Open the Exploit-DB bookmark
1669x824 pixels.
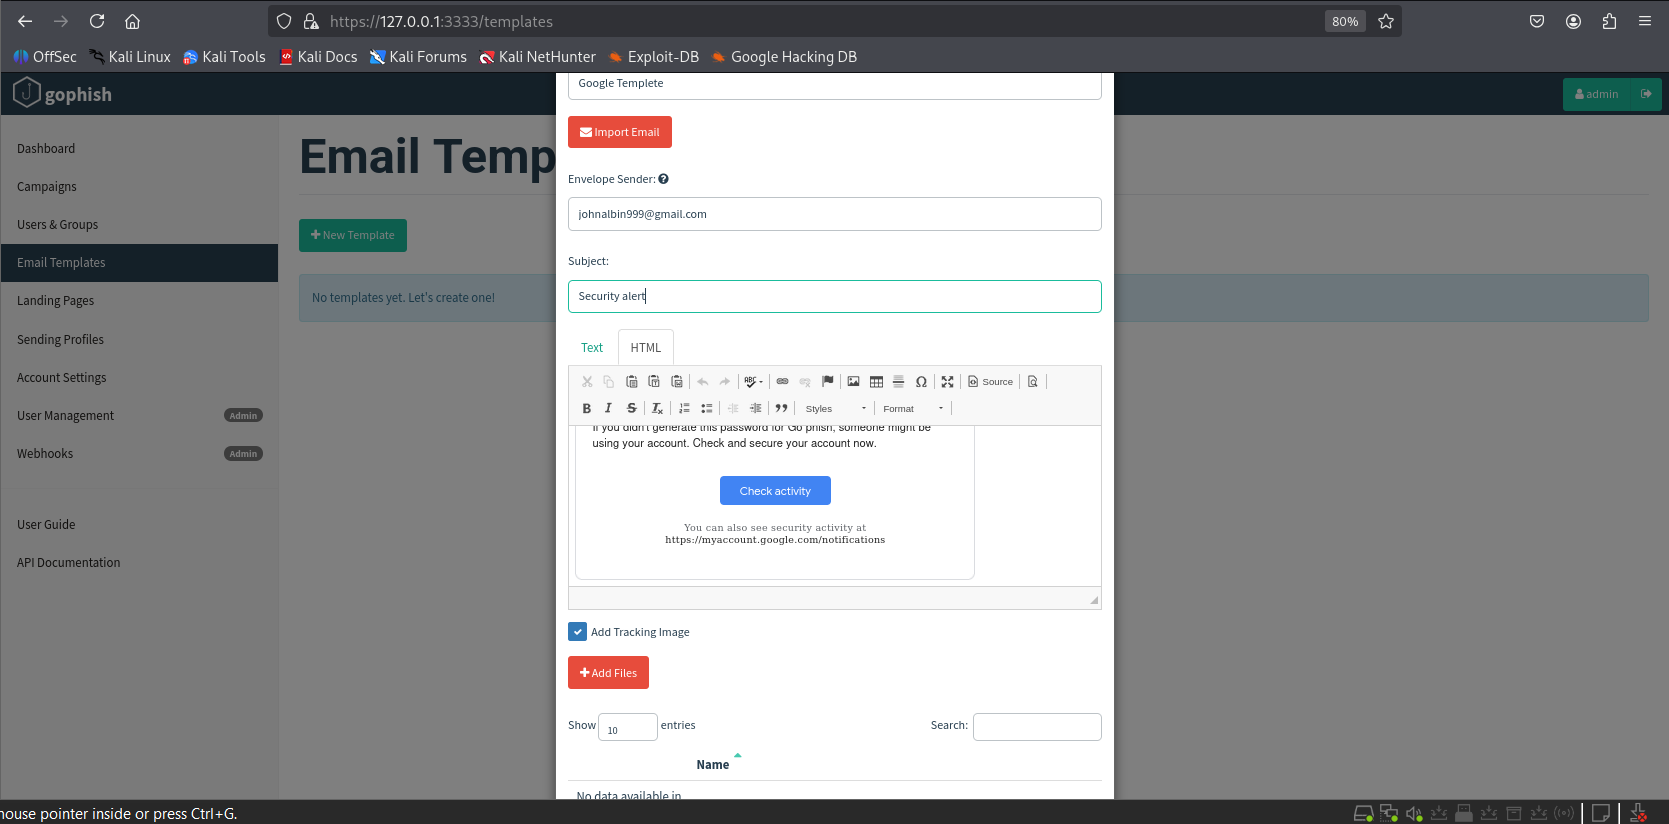pyautogui.click(x=654, y=57)
